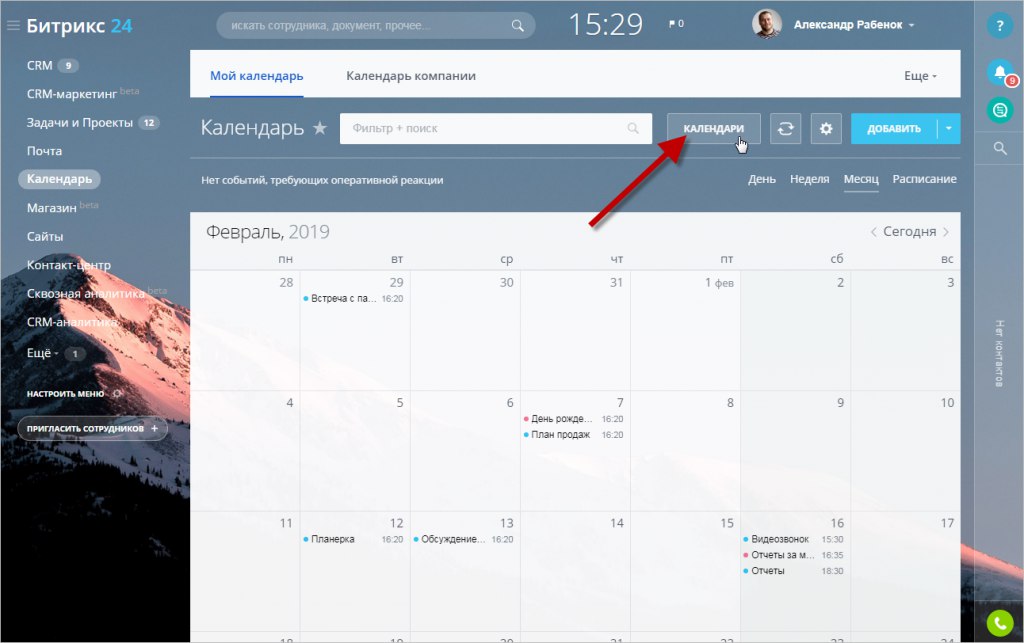This screenshot has height=643, width=1024.
Task: Go to previous month with left chevron
Action: pyautogui.click(x=873, y=232)
